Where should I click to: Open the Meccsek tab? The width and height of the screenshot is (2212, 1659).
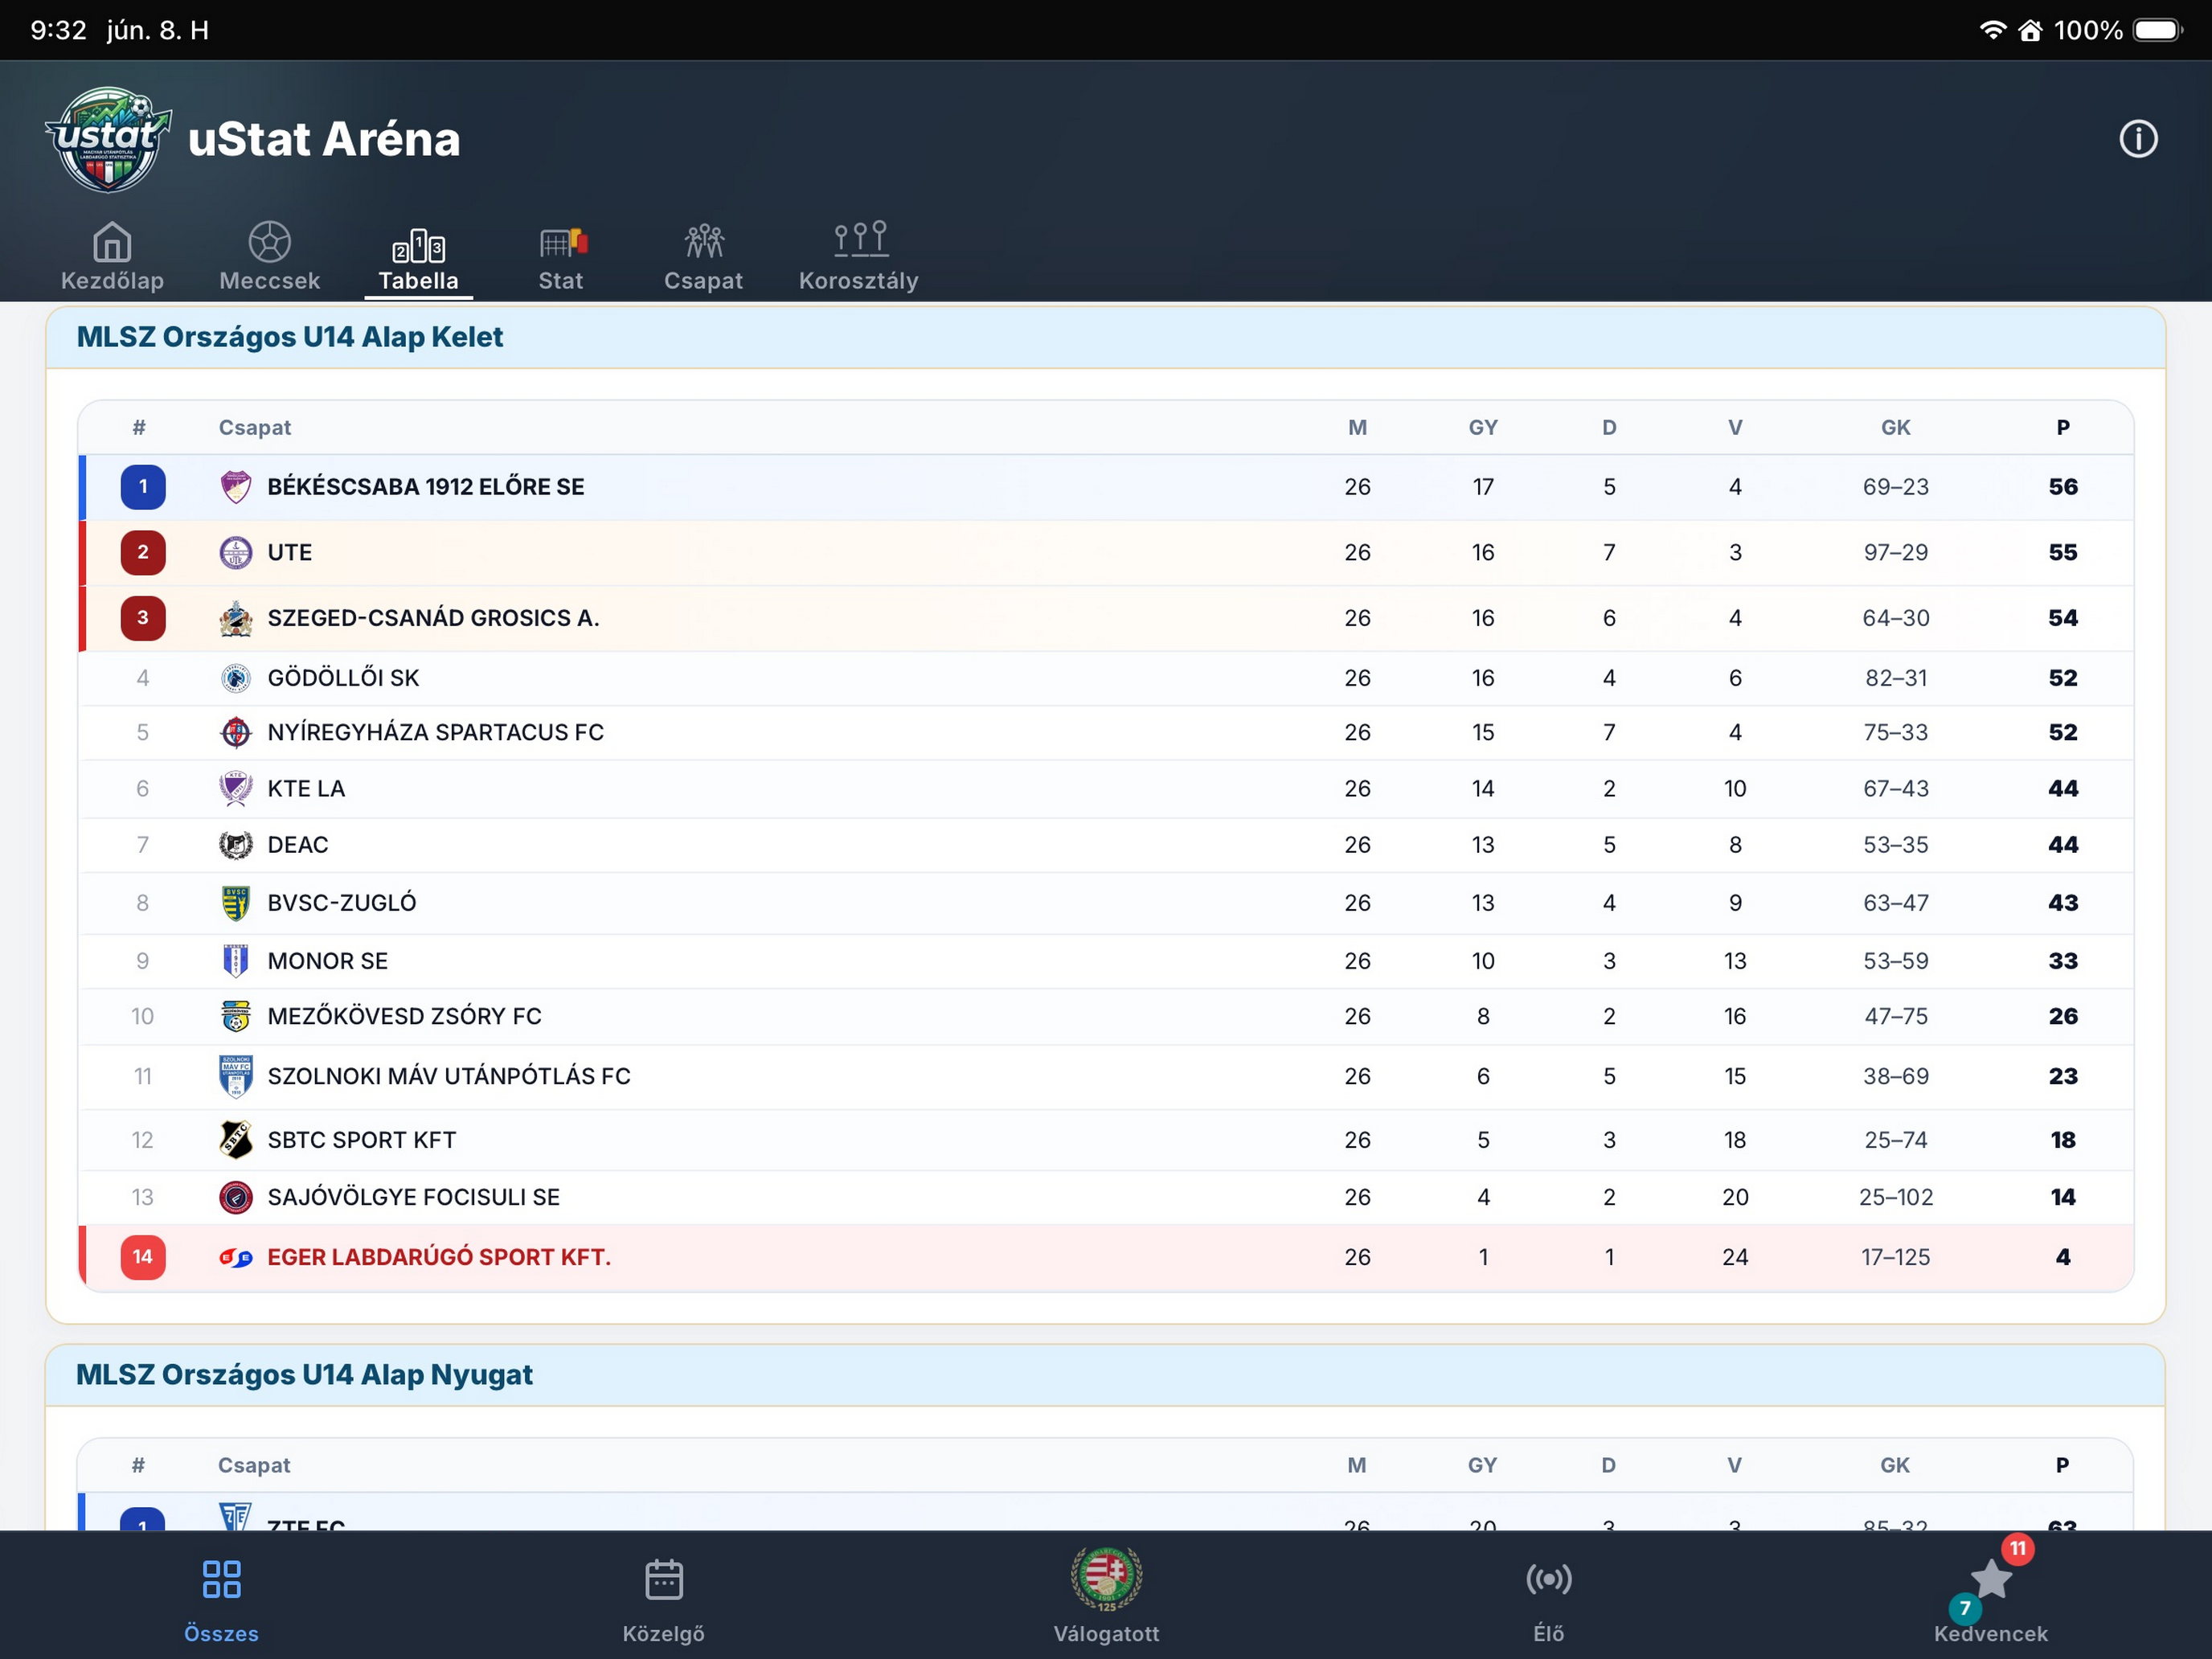[269, 257]
